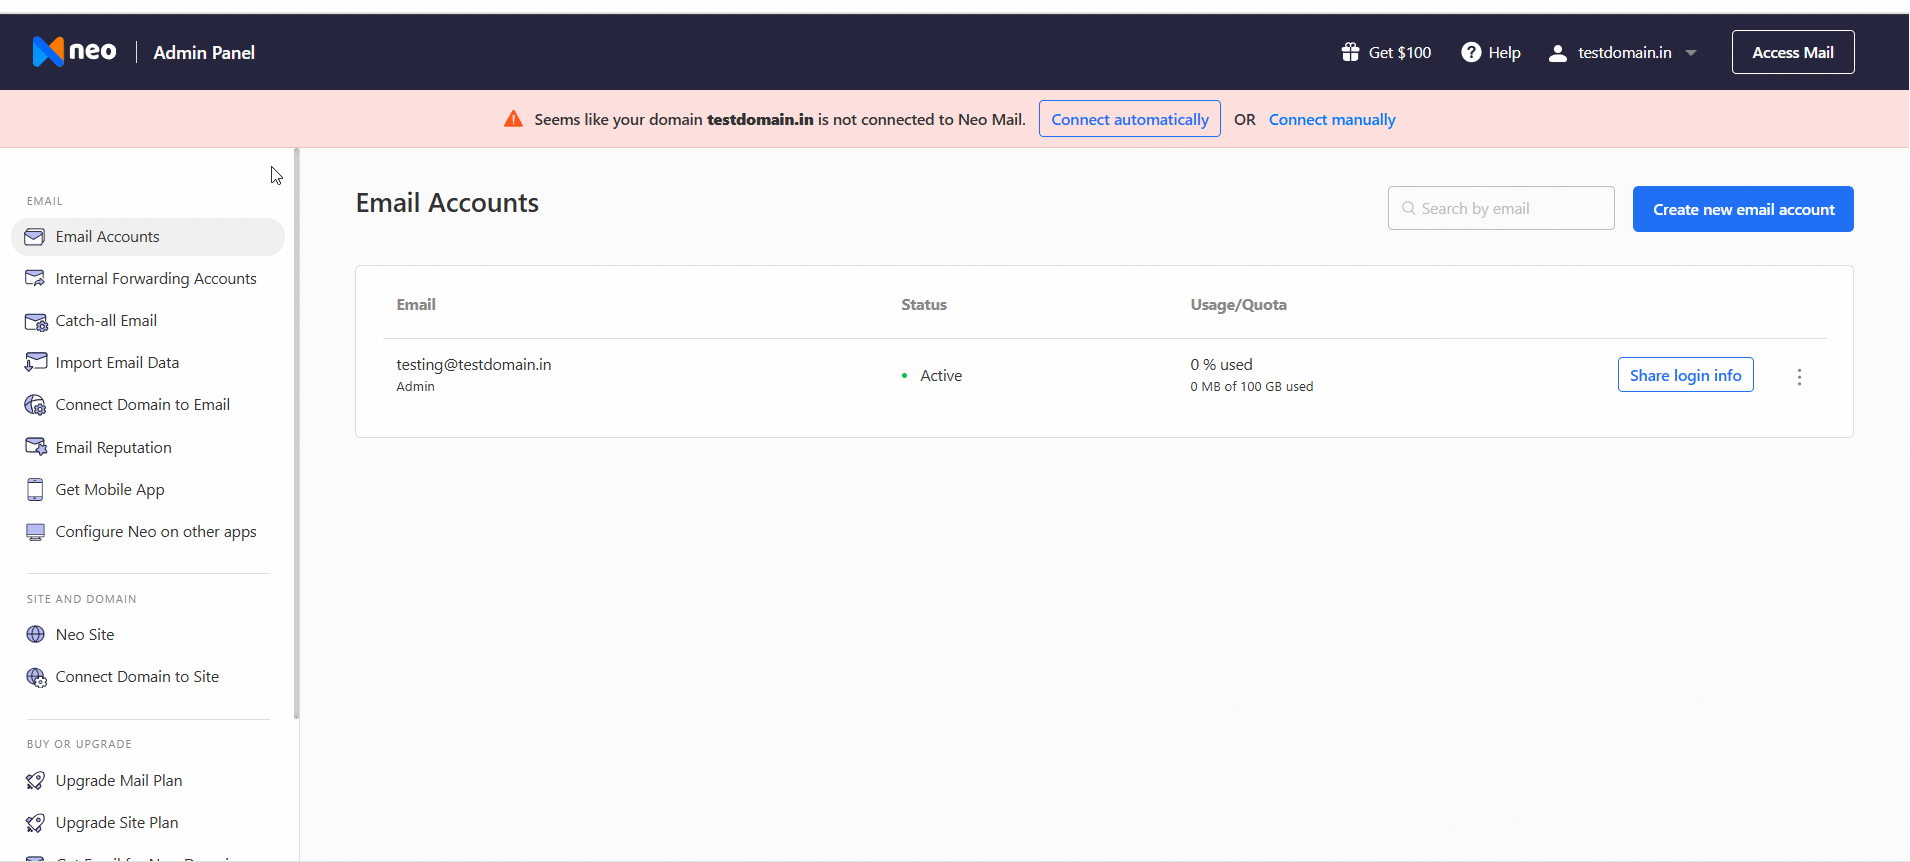Click the Get Mobile App phone icon
The width and height of the screenshot is (1910, 862).
[x=35, y=489]
